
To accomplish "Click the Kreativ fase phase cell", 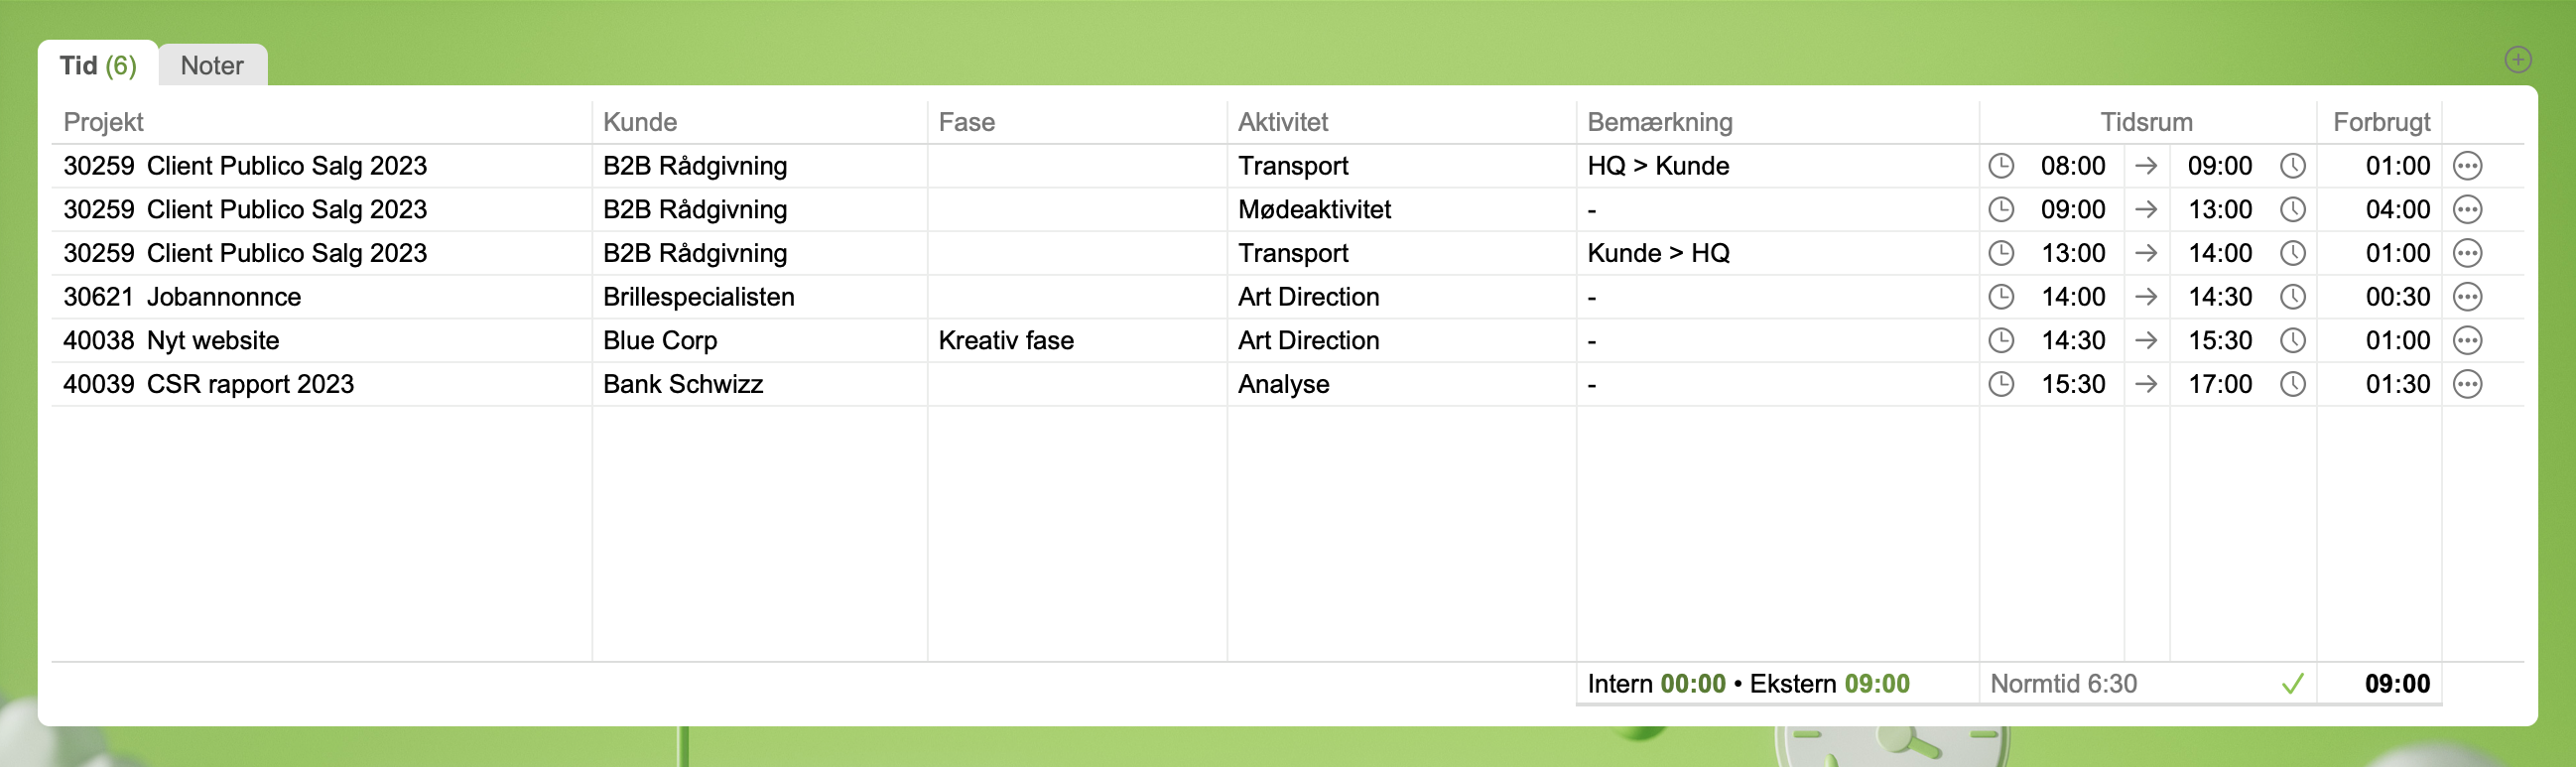I will (x=1006, y=341).
